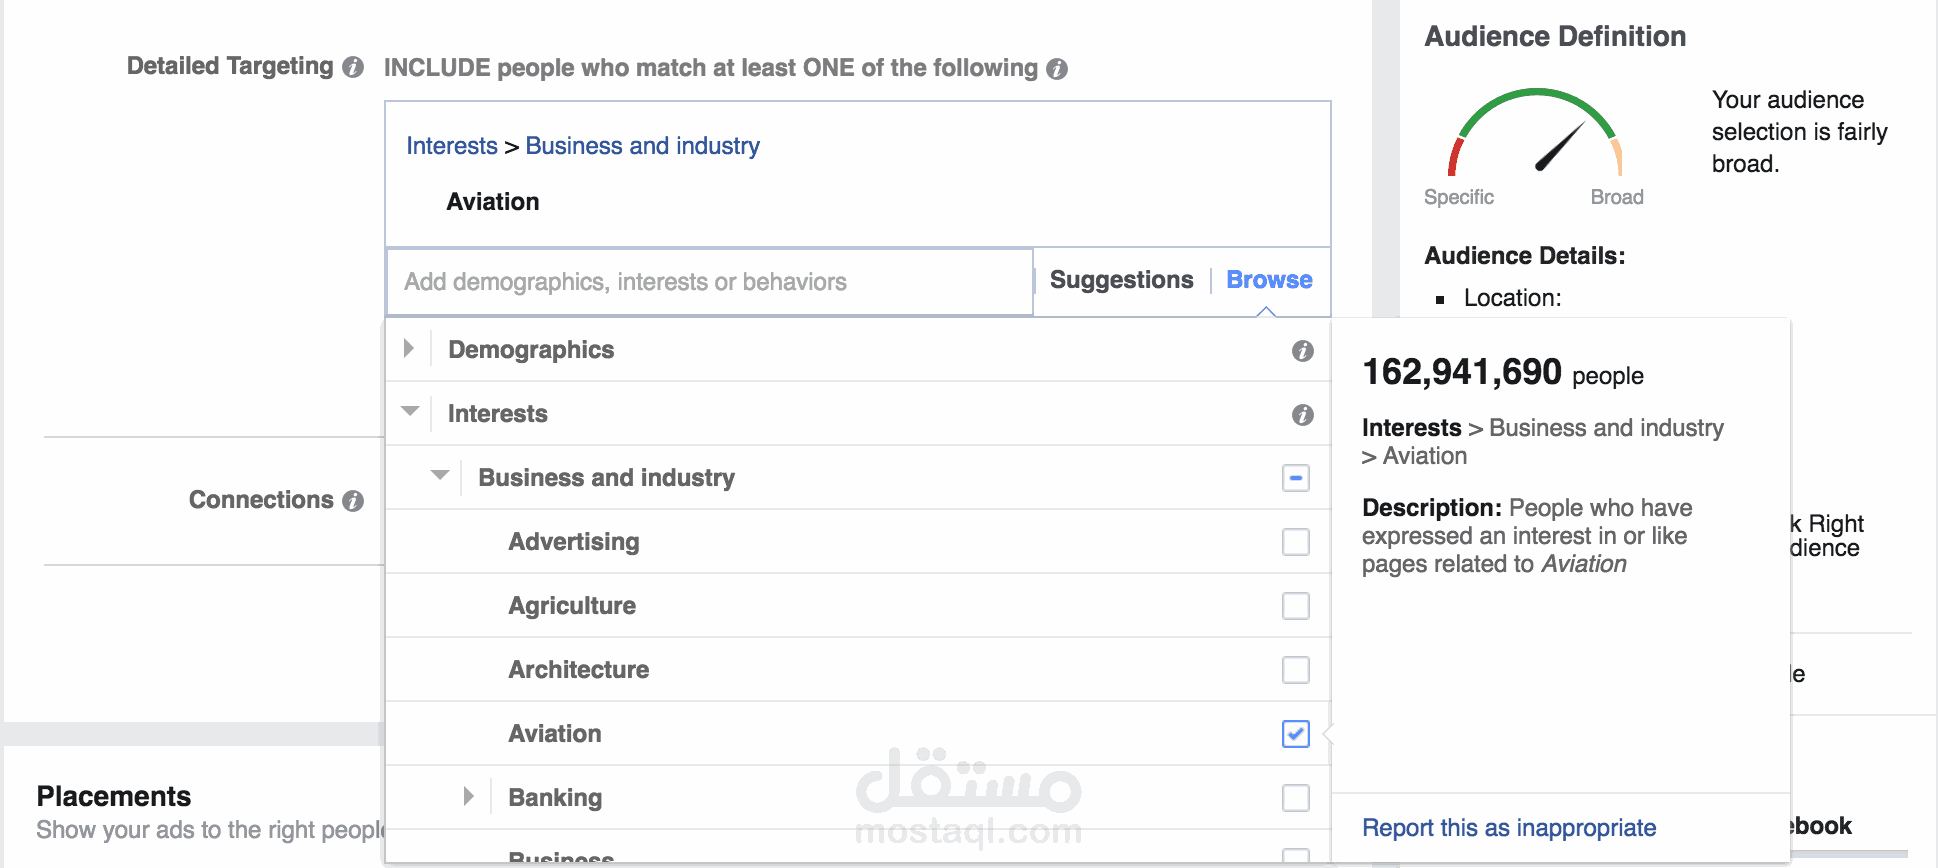The image size is (1938, 868).
Task: Focus the Add demographics, interests or behaviors field
Action: pyautogui.click(x=708, y=282)
